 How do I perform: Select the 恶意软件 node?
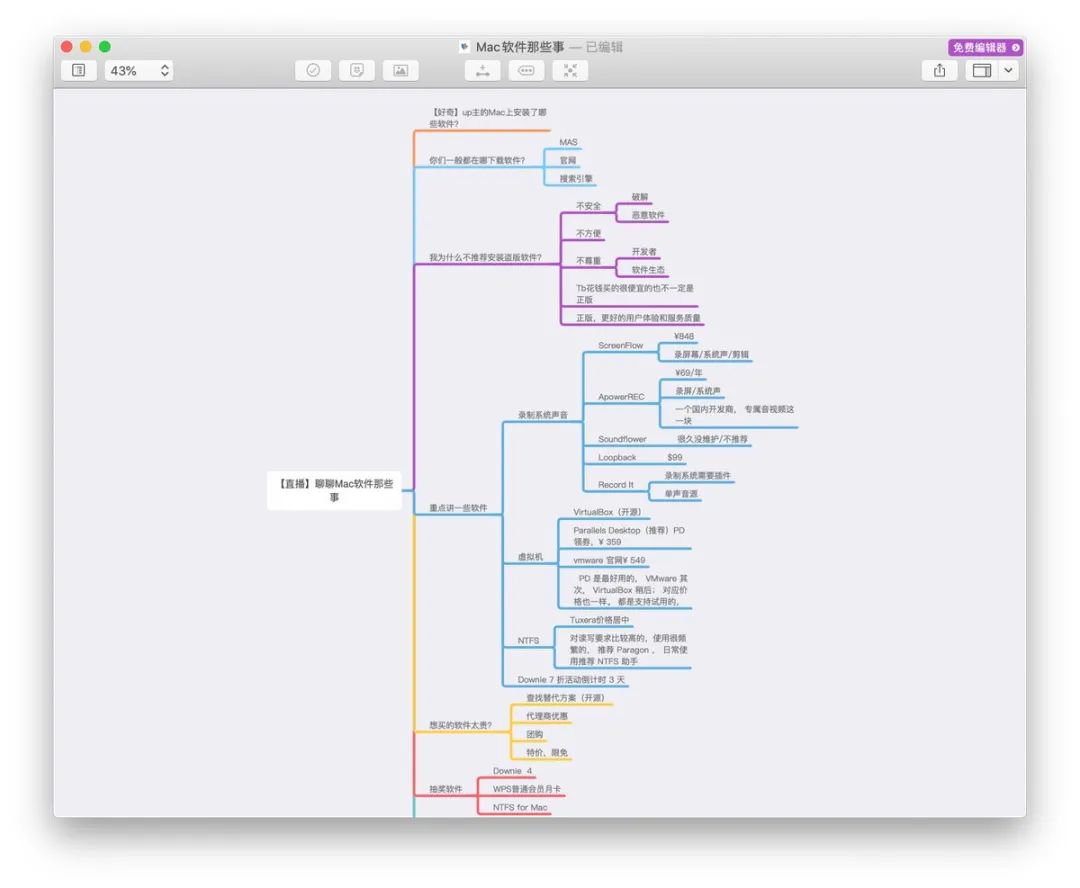[x=648, y=215]
